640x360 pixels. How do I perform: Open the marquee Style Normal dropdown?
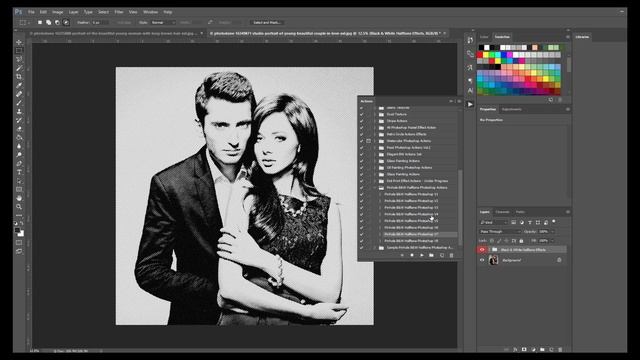(x=163, y=22)
